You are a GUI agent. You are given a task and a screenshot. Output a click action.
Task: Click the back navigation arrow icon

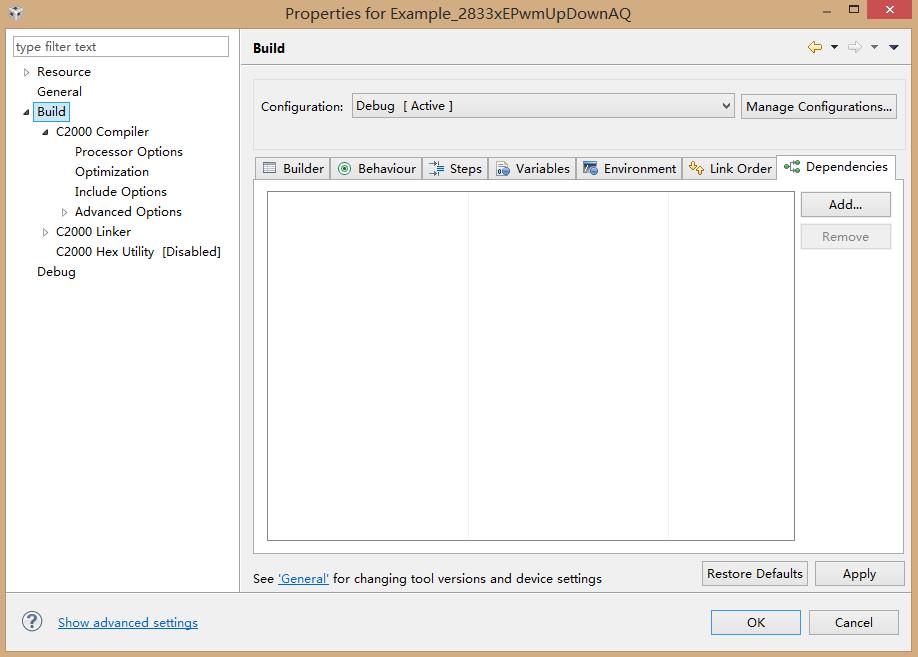pyautogui.click(x=814, y=47)
